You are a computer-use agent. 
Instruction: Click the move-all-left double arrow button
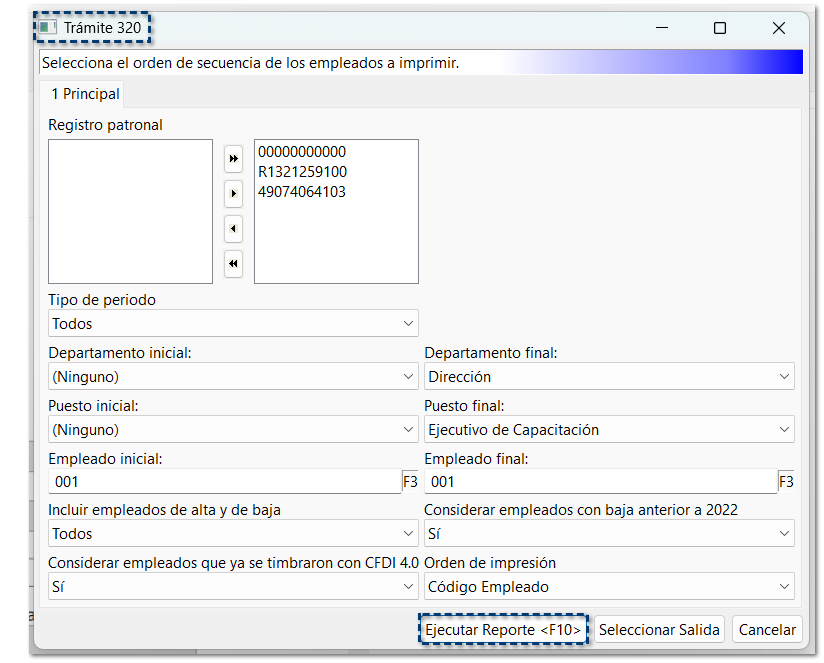pyautogui.click(x=233, y=263)
